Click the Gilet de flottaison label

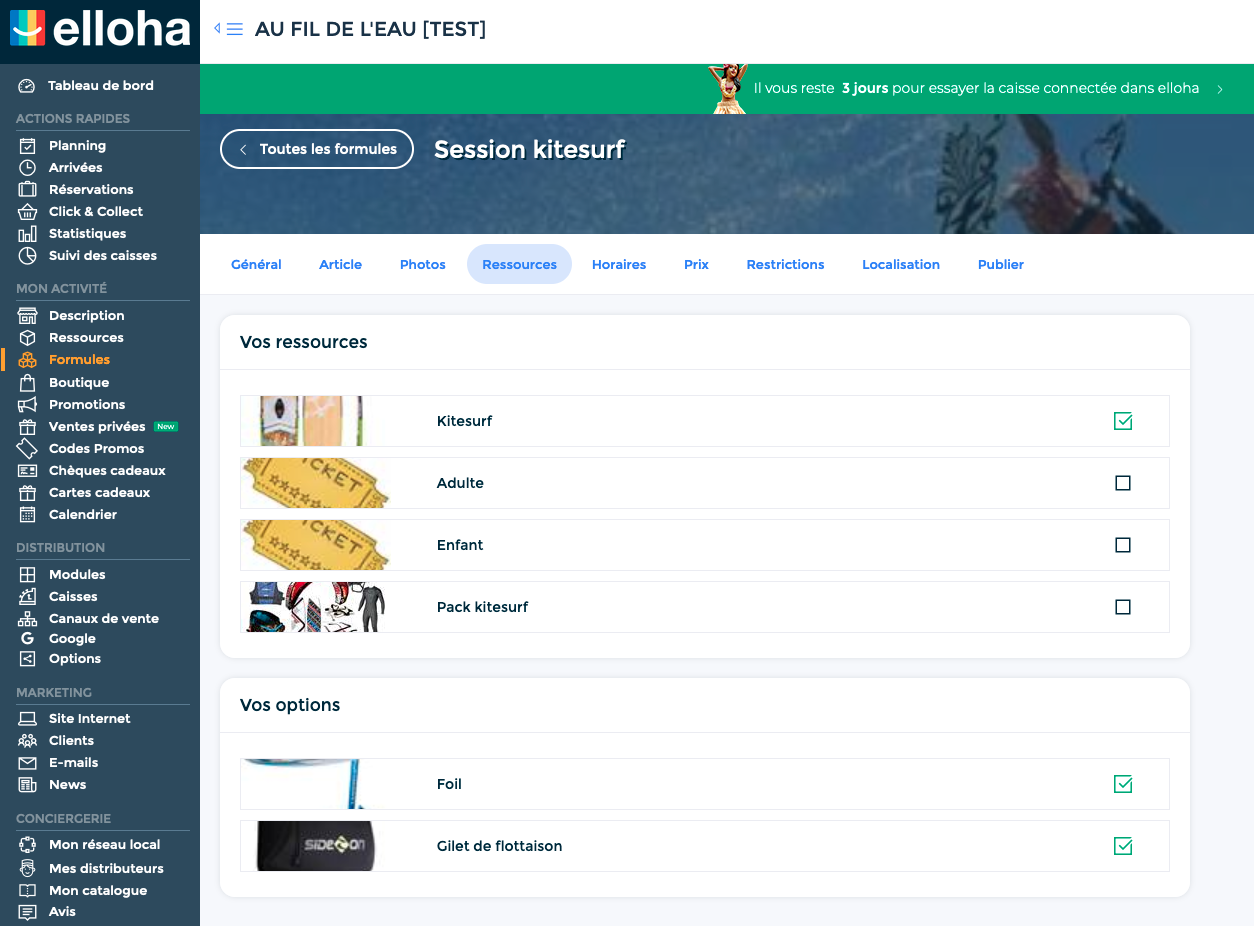click(499, 846)
